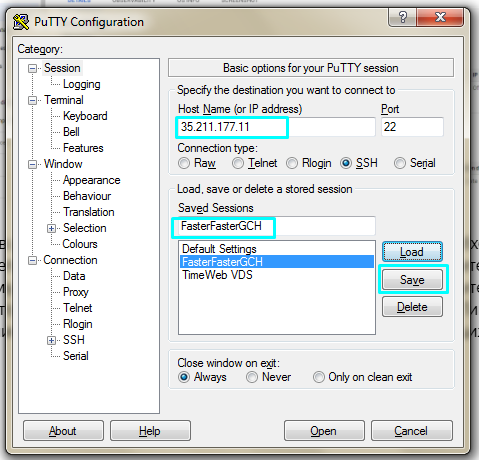
Task: Click the Help button at bottom
Action: (150, 431)
